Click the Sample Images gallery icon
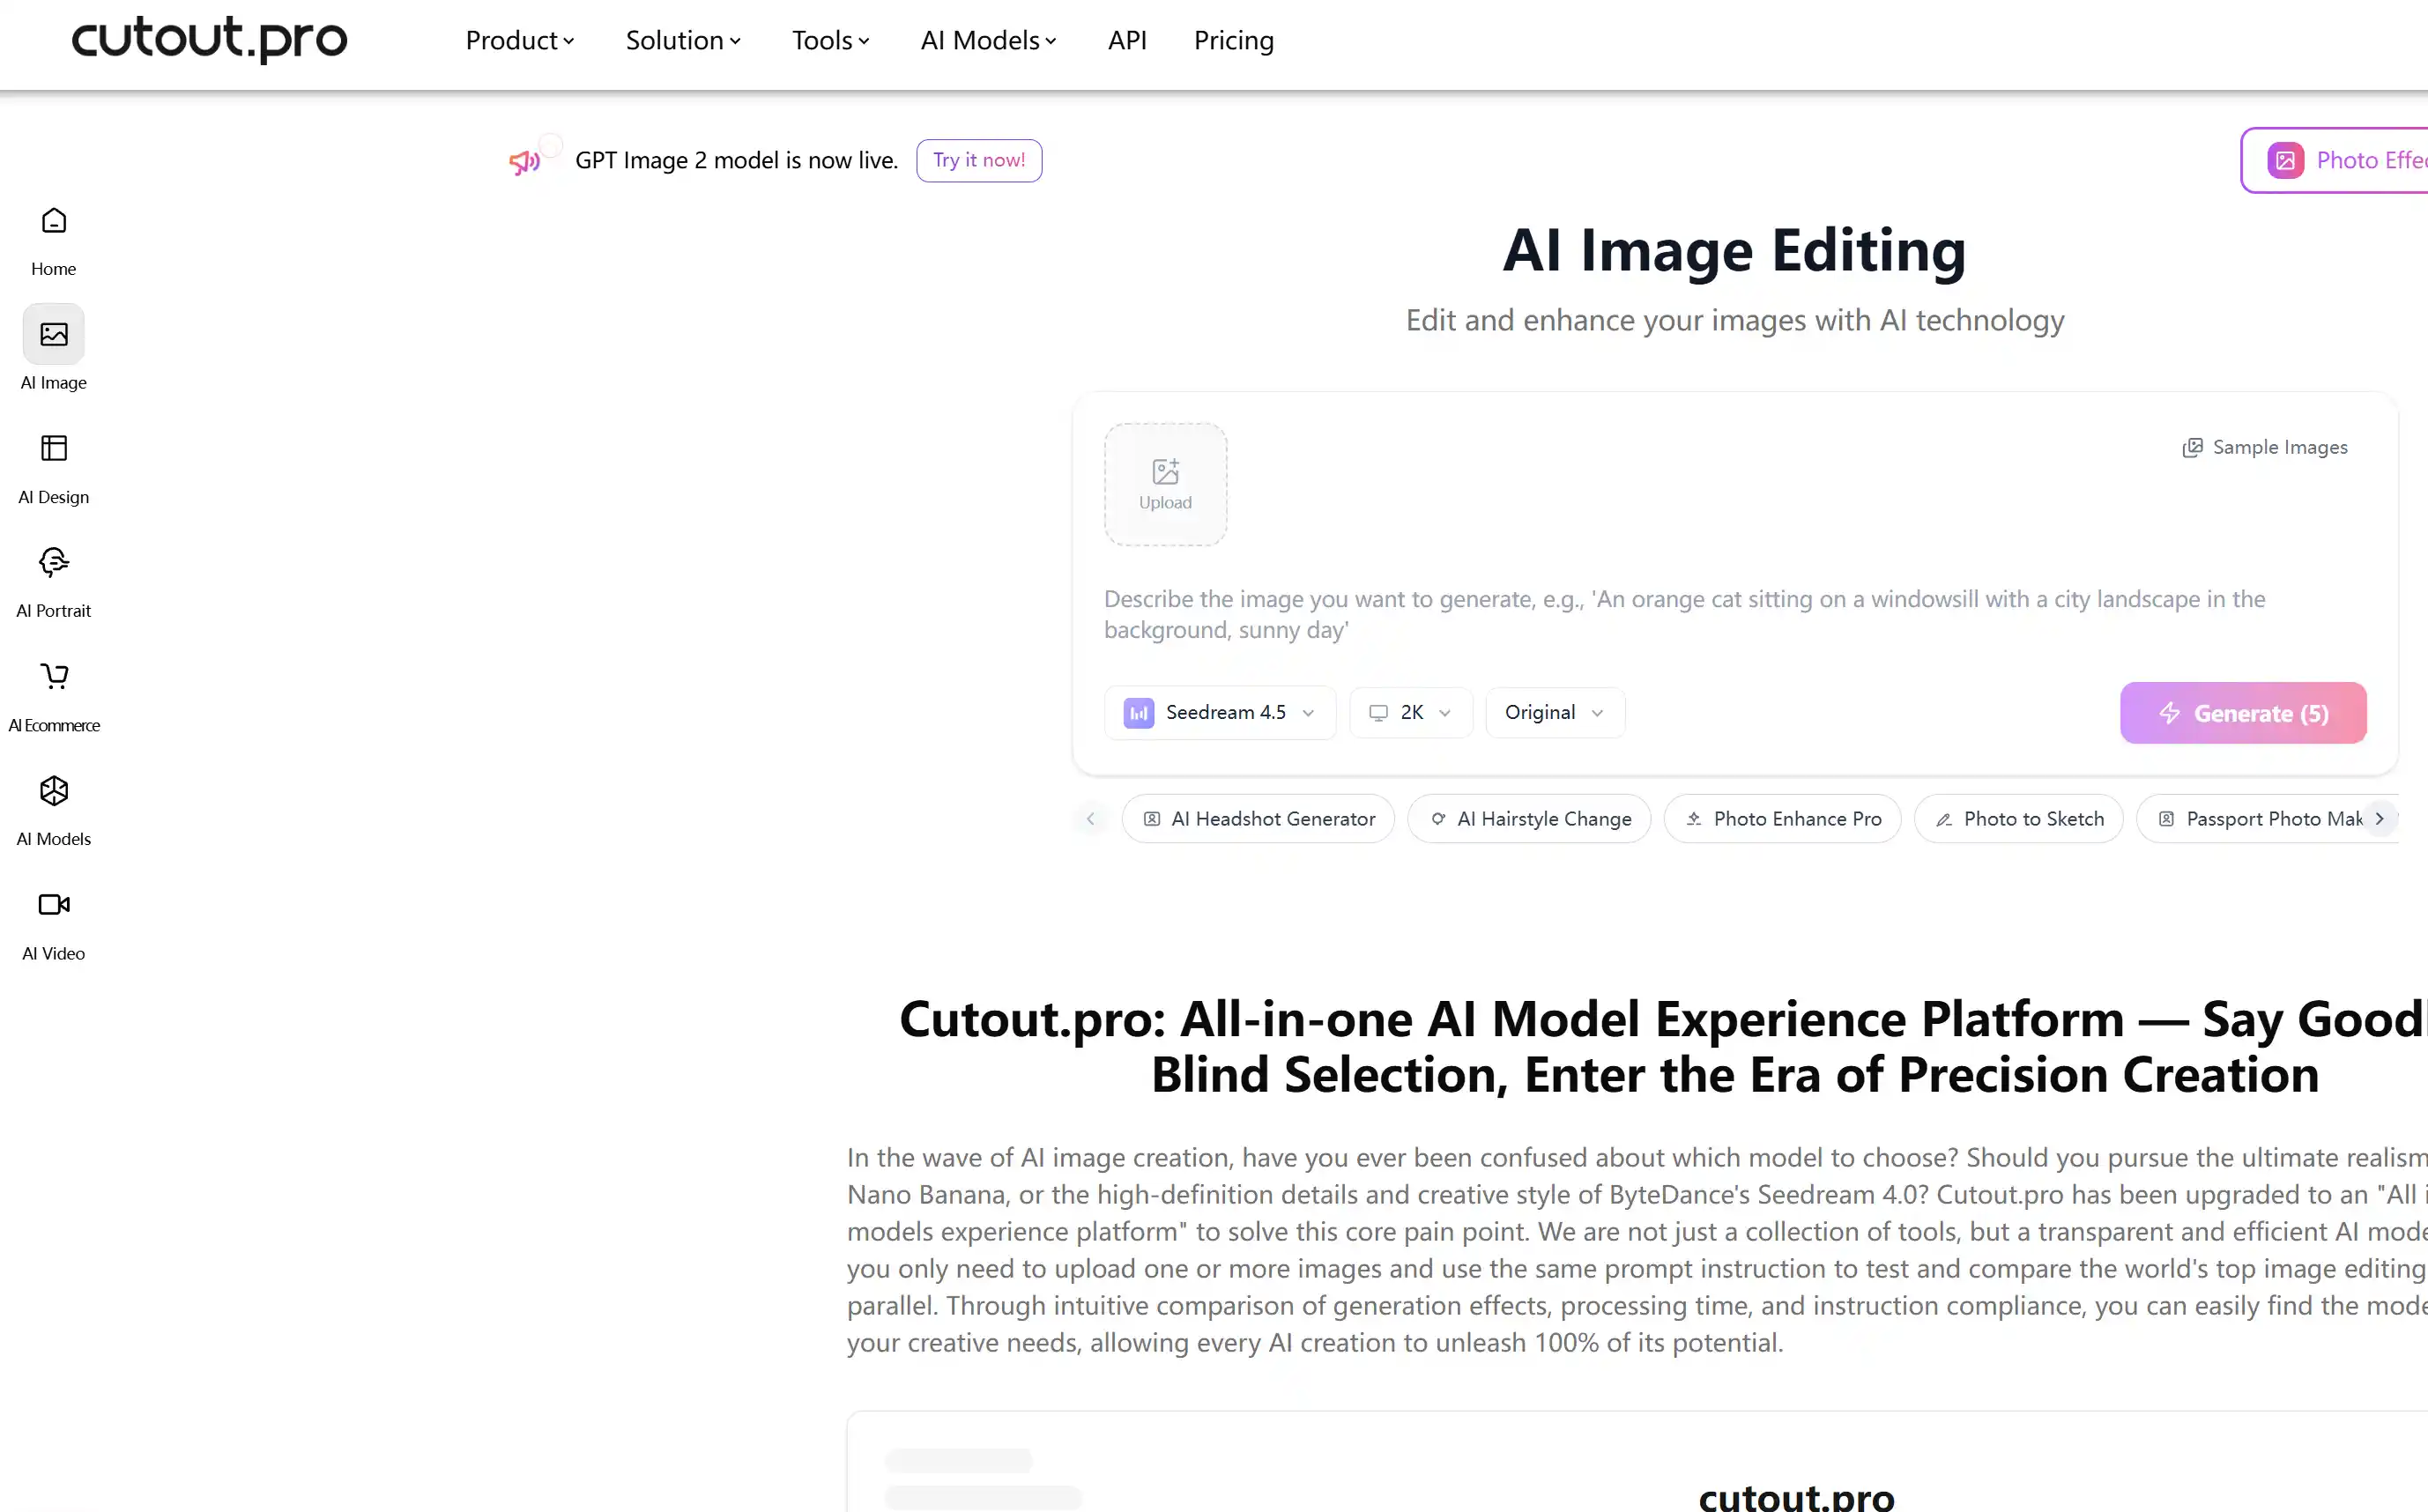 coord(2192,447)
